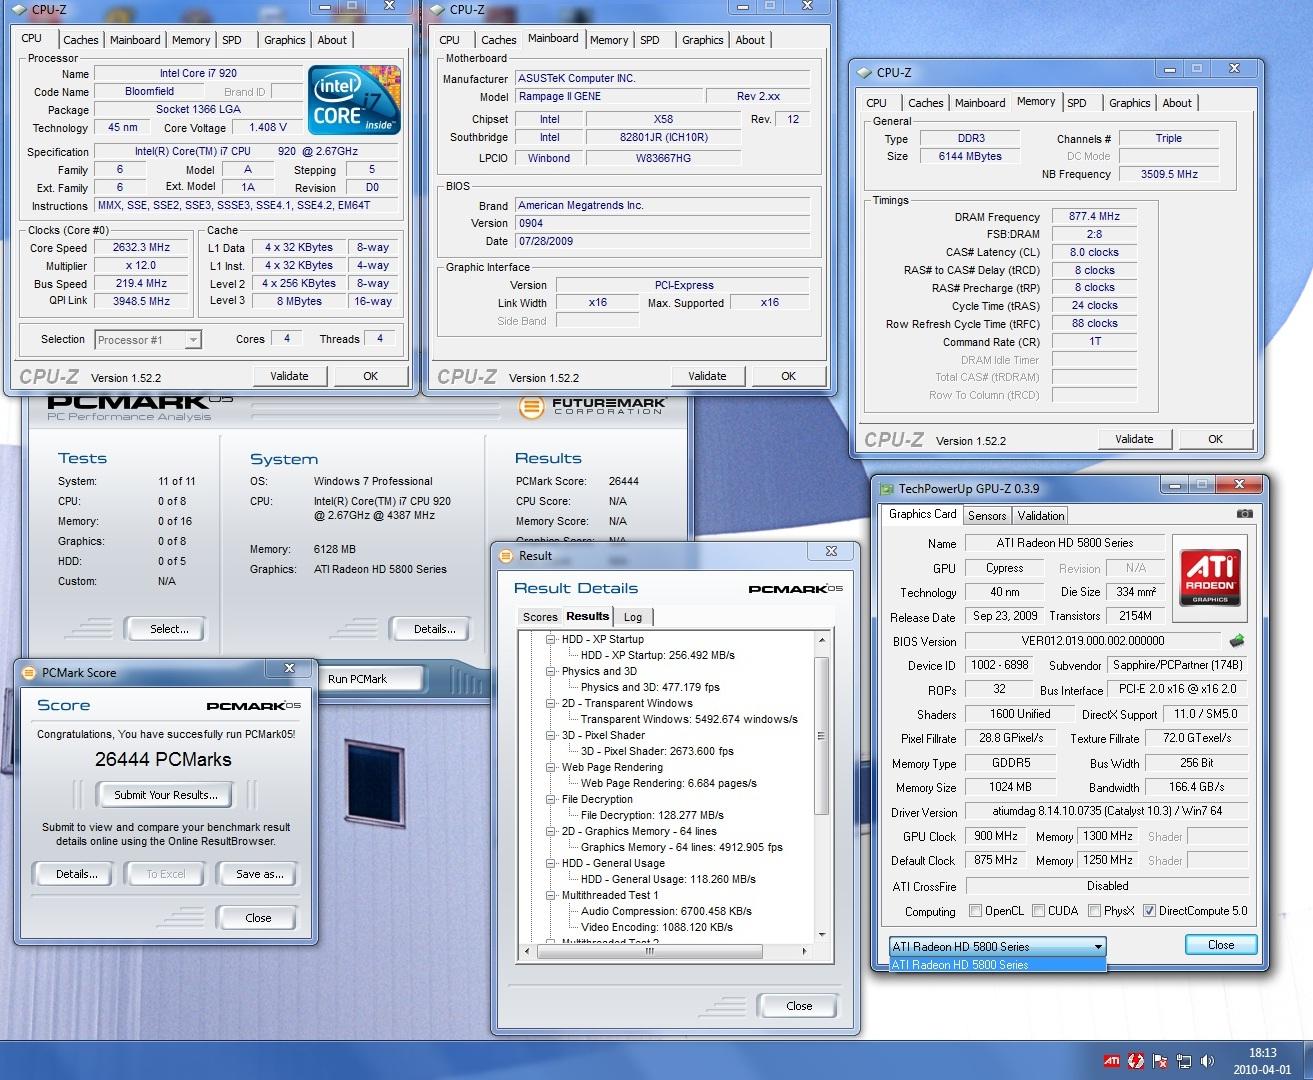Click Details... in PCMark Score dialog
The width and height of the screenshot is (1313, 1080).
point(77,874)
